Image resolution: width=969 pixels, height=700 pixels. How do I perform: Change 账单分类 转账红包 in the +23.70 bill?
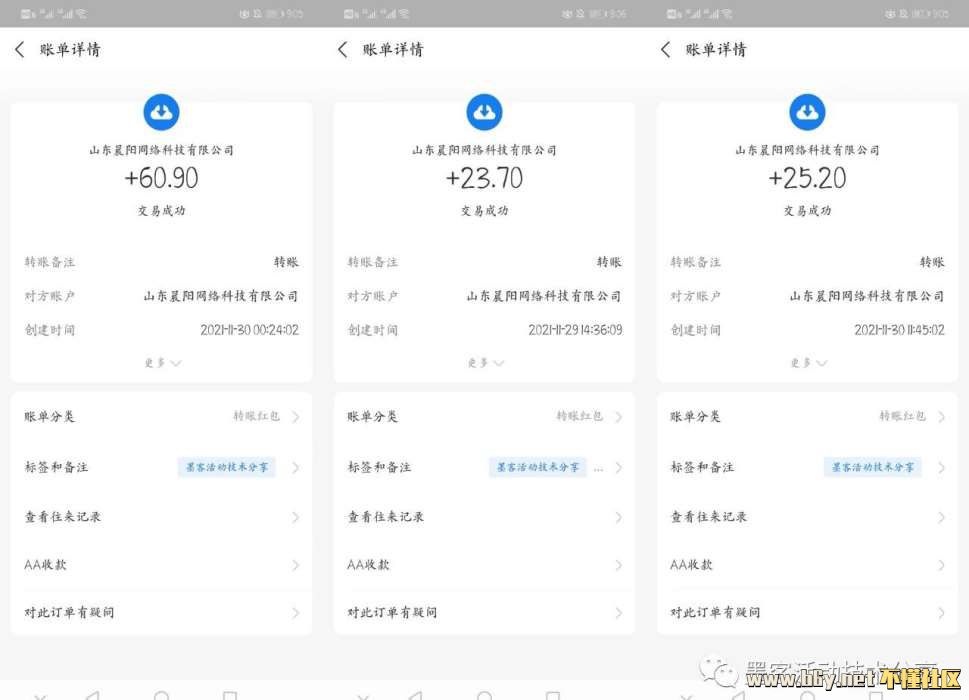click(x=579, y=416)
